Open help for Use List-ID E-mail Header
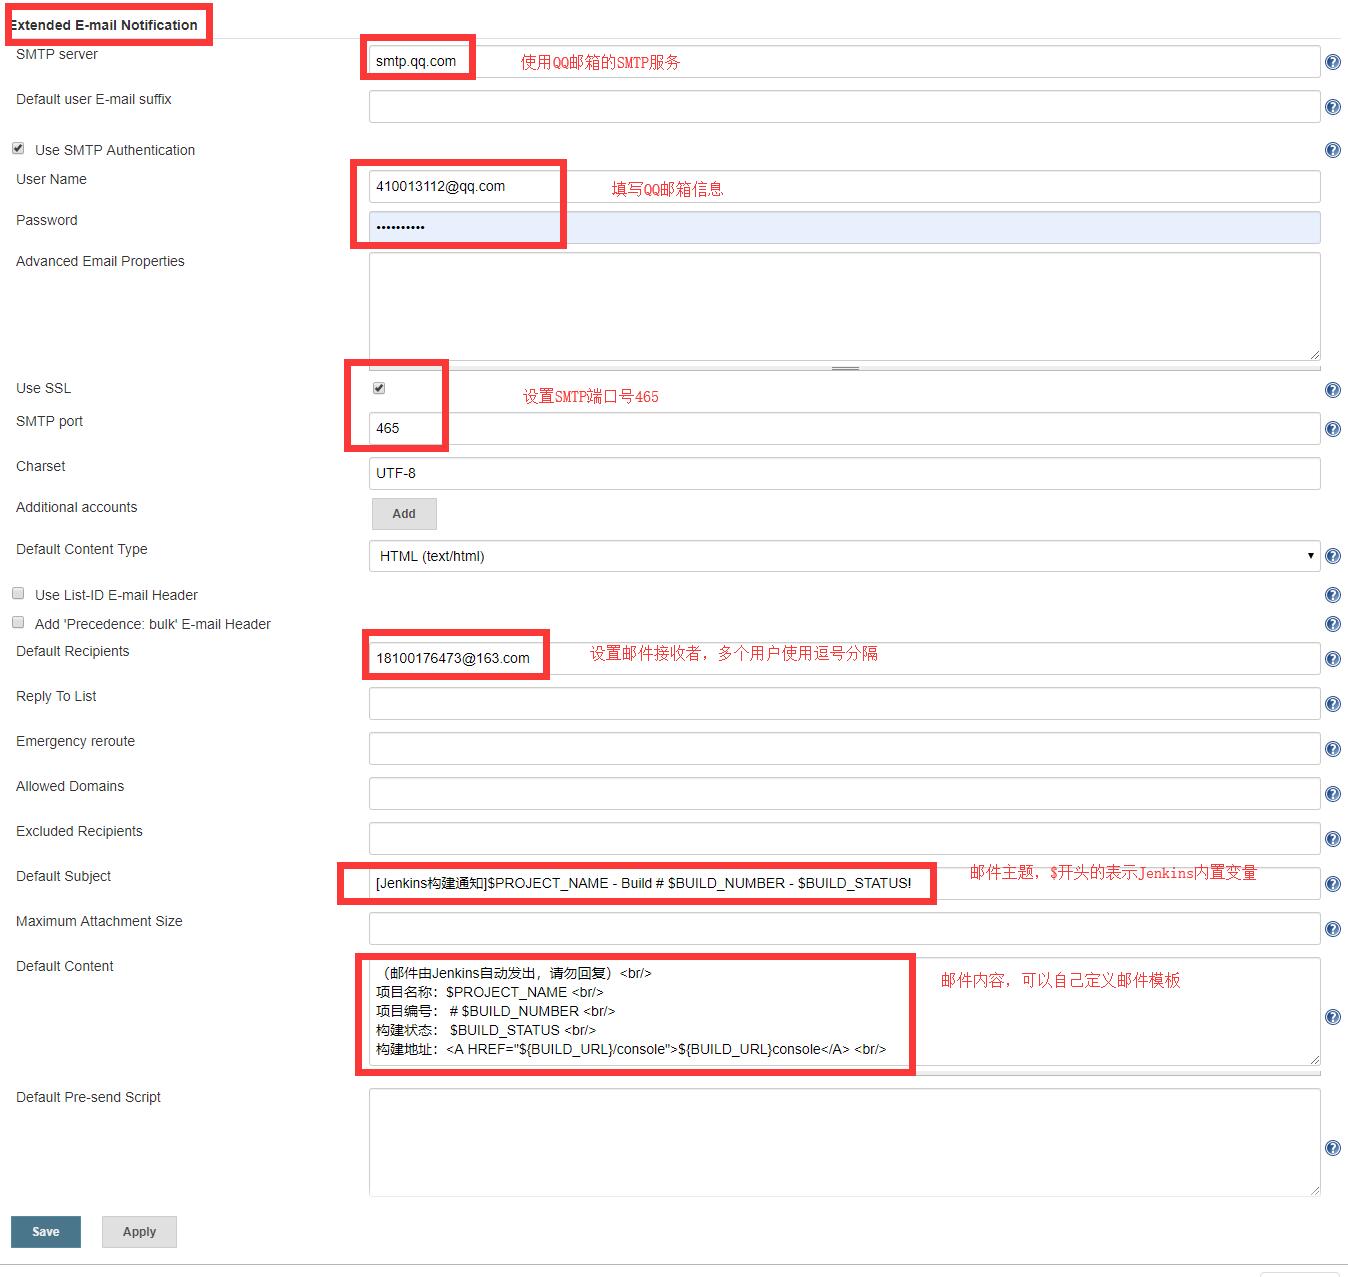 pos(1332,595)
